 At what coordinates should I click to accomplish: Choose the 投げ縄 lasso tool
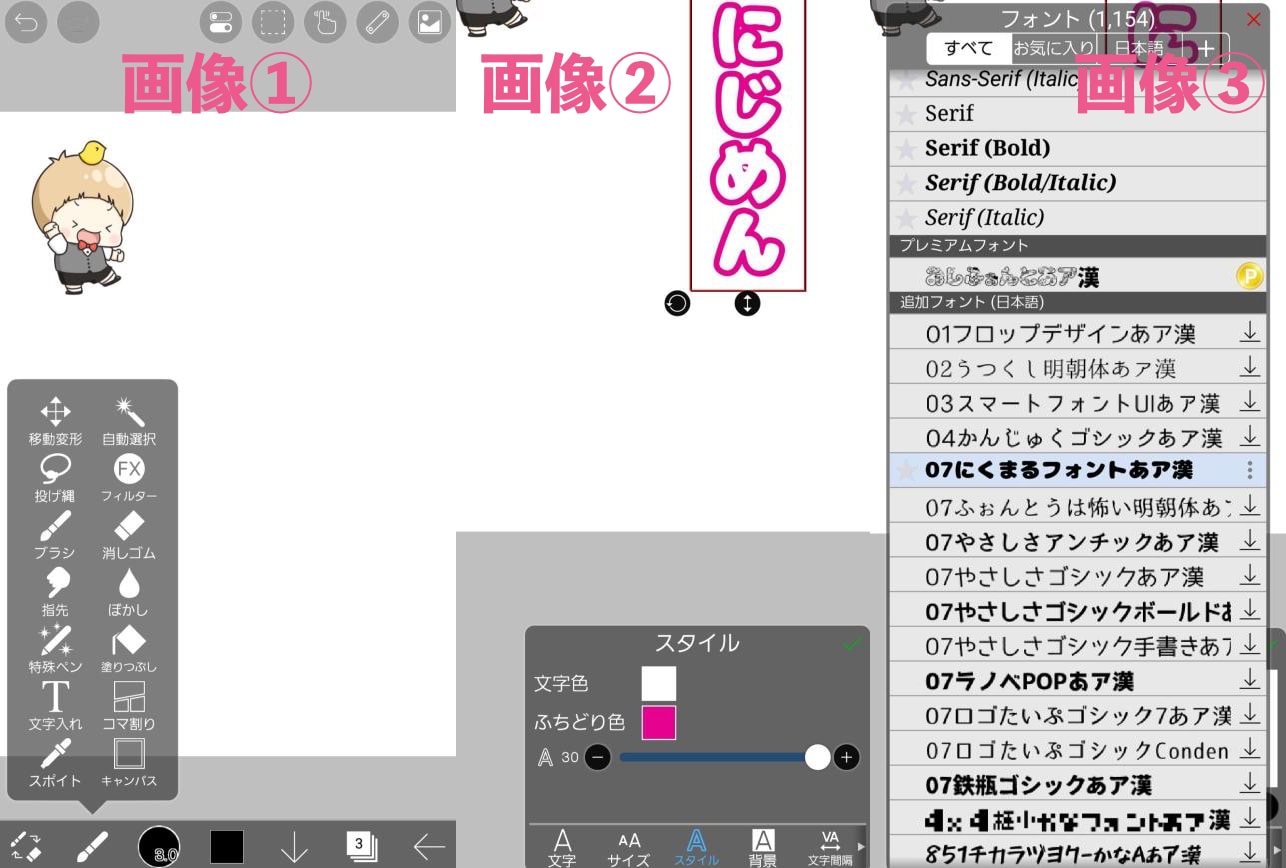click(x=55, y=478)
